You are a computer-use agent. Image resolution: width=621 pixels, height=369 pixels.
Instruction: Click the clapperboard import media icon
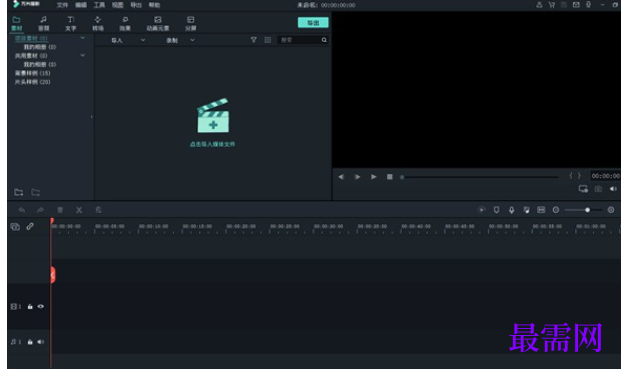(213, 116)
